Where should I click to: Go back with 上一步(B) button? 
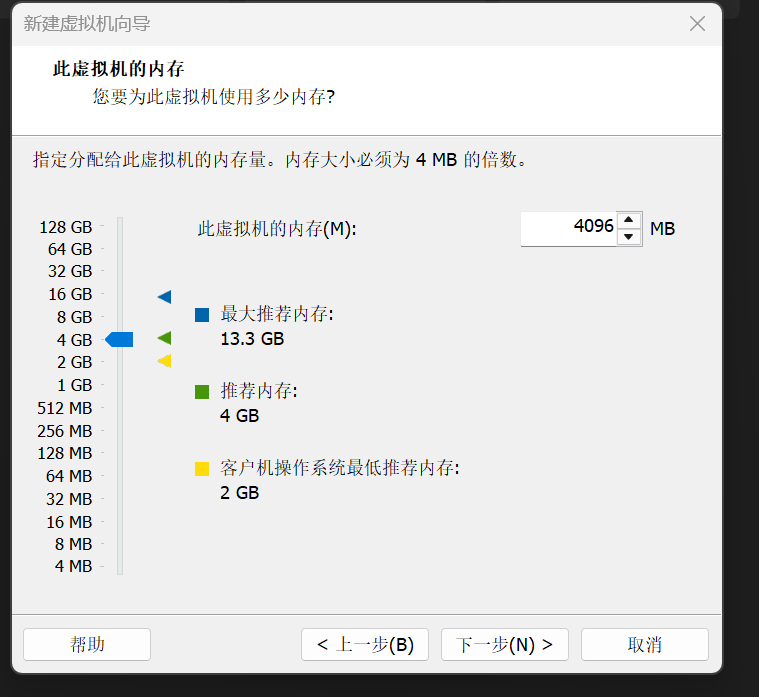365,644
